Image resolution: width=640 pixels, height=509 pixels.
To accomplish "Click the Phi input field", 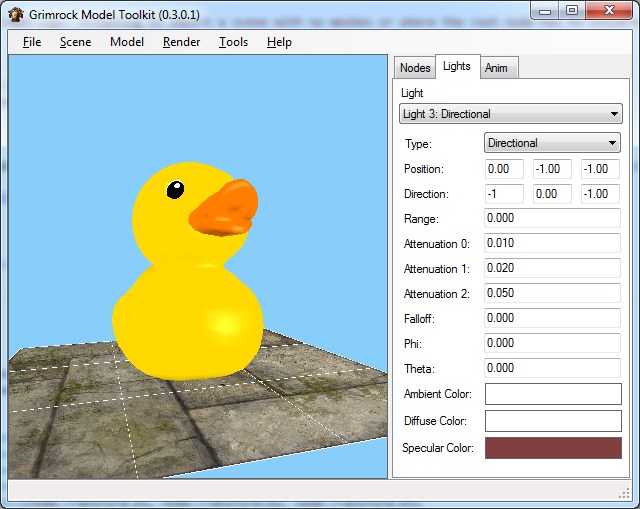I will click(552, 343).
